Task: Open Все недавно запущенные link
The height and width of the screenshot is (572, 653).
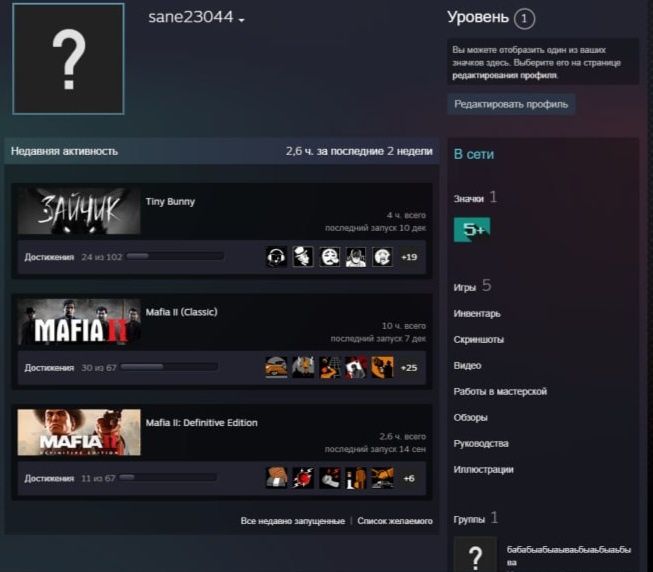Action: click(293, 521)
